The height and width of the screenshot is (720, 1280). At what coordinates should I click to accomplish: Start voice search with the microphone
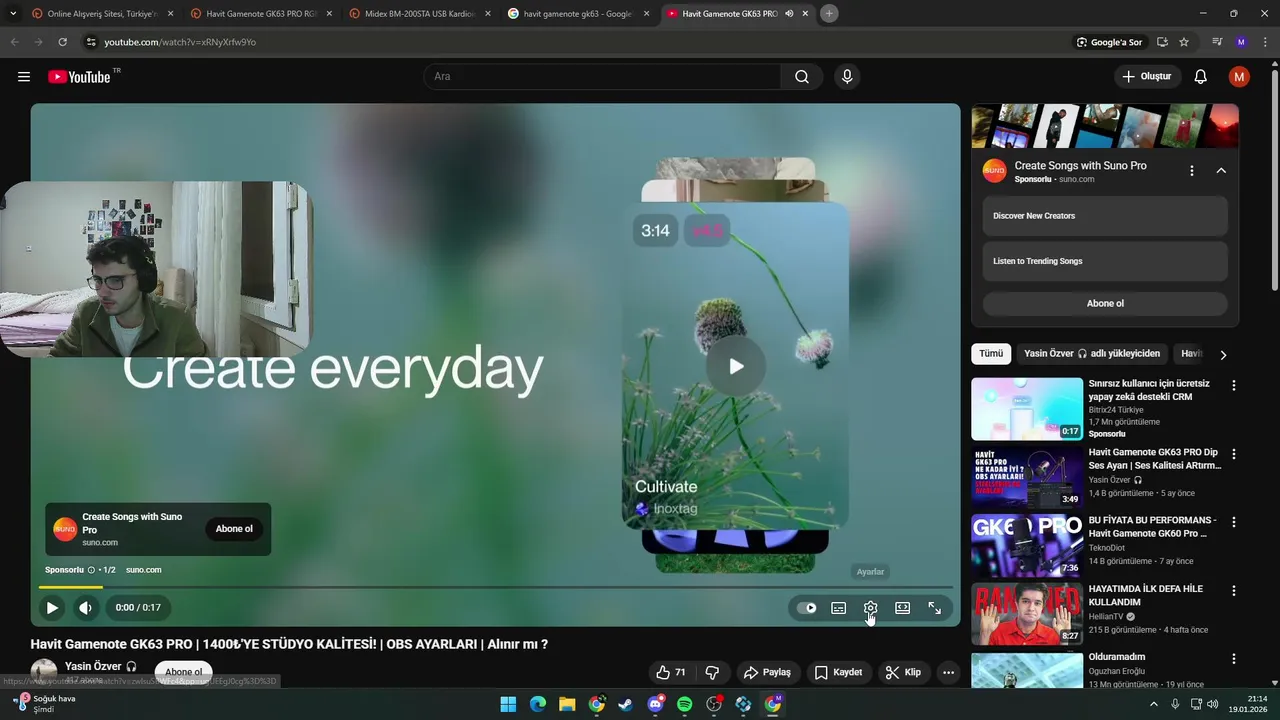tap(847, 77)
